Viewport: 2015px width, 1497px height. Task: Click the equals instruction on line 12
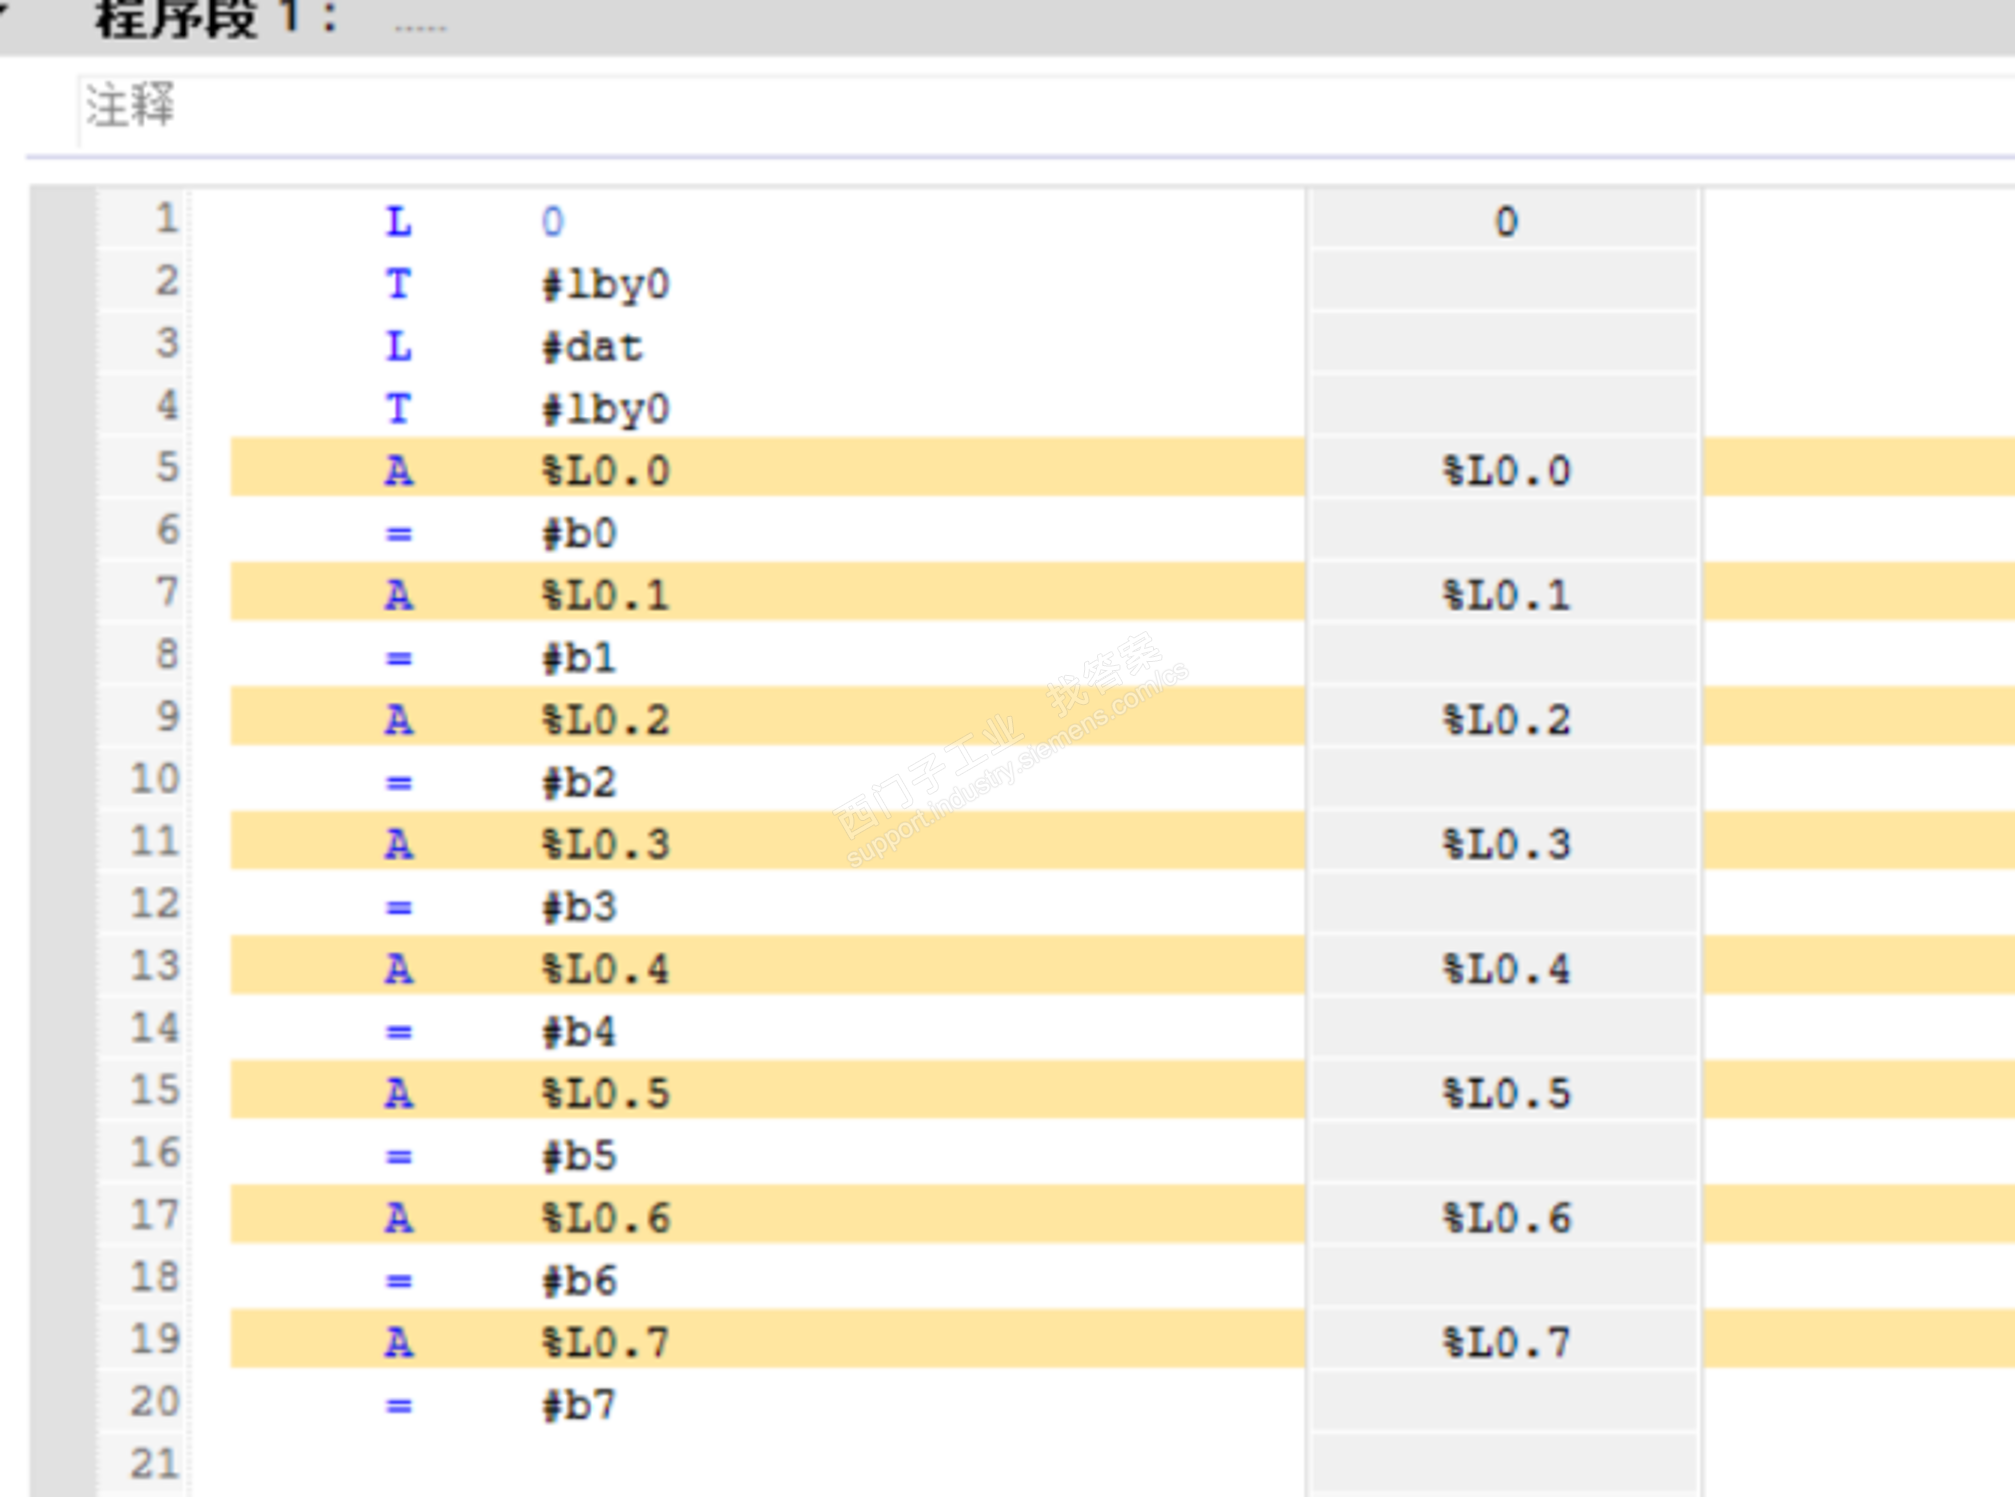tap(398, 907)
